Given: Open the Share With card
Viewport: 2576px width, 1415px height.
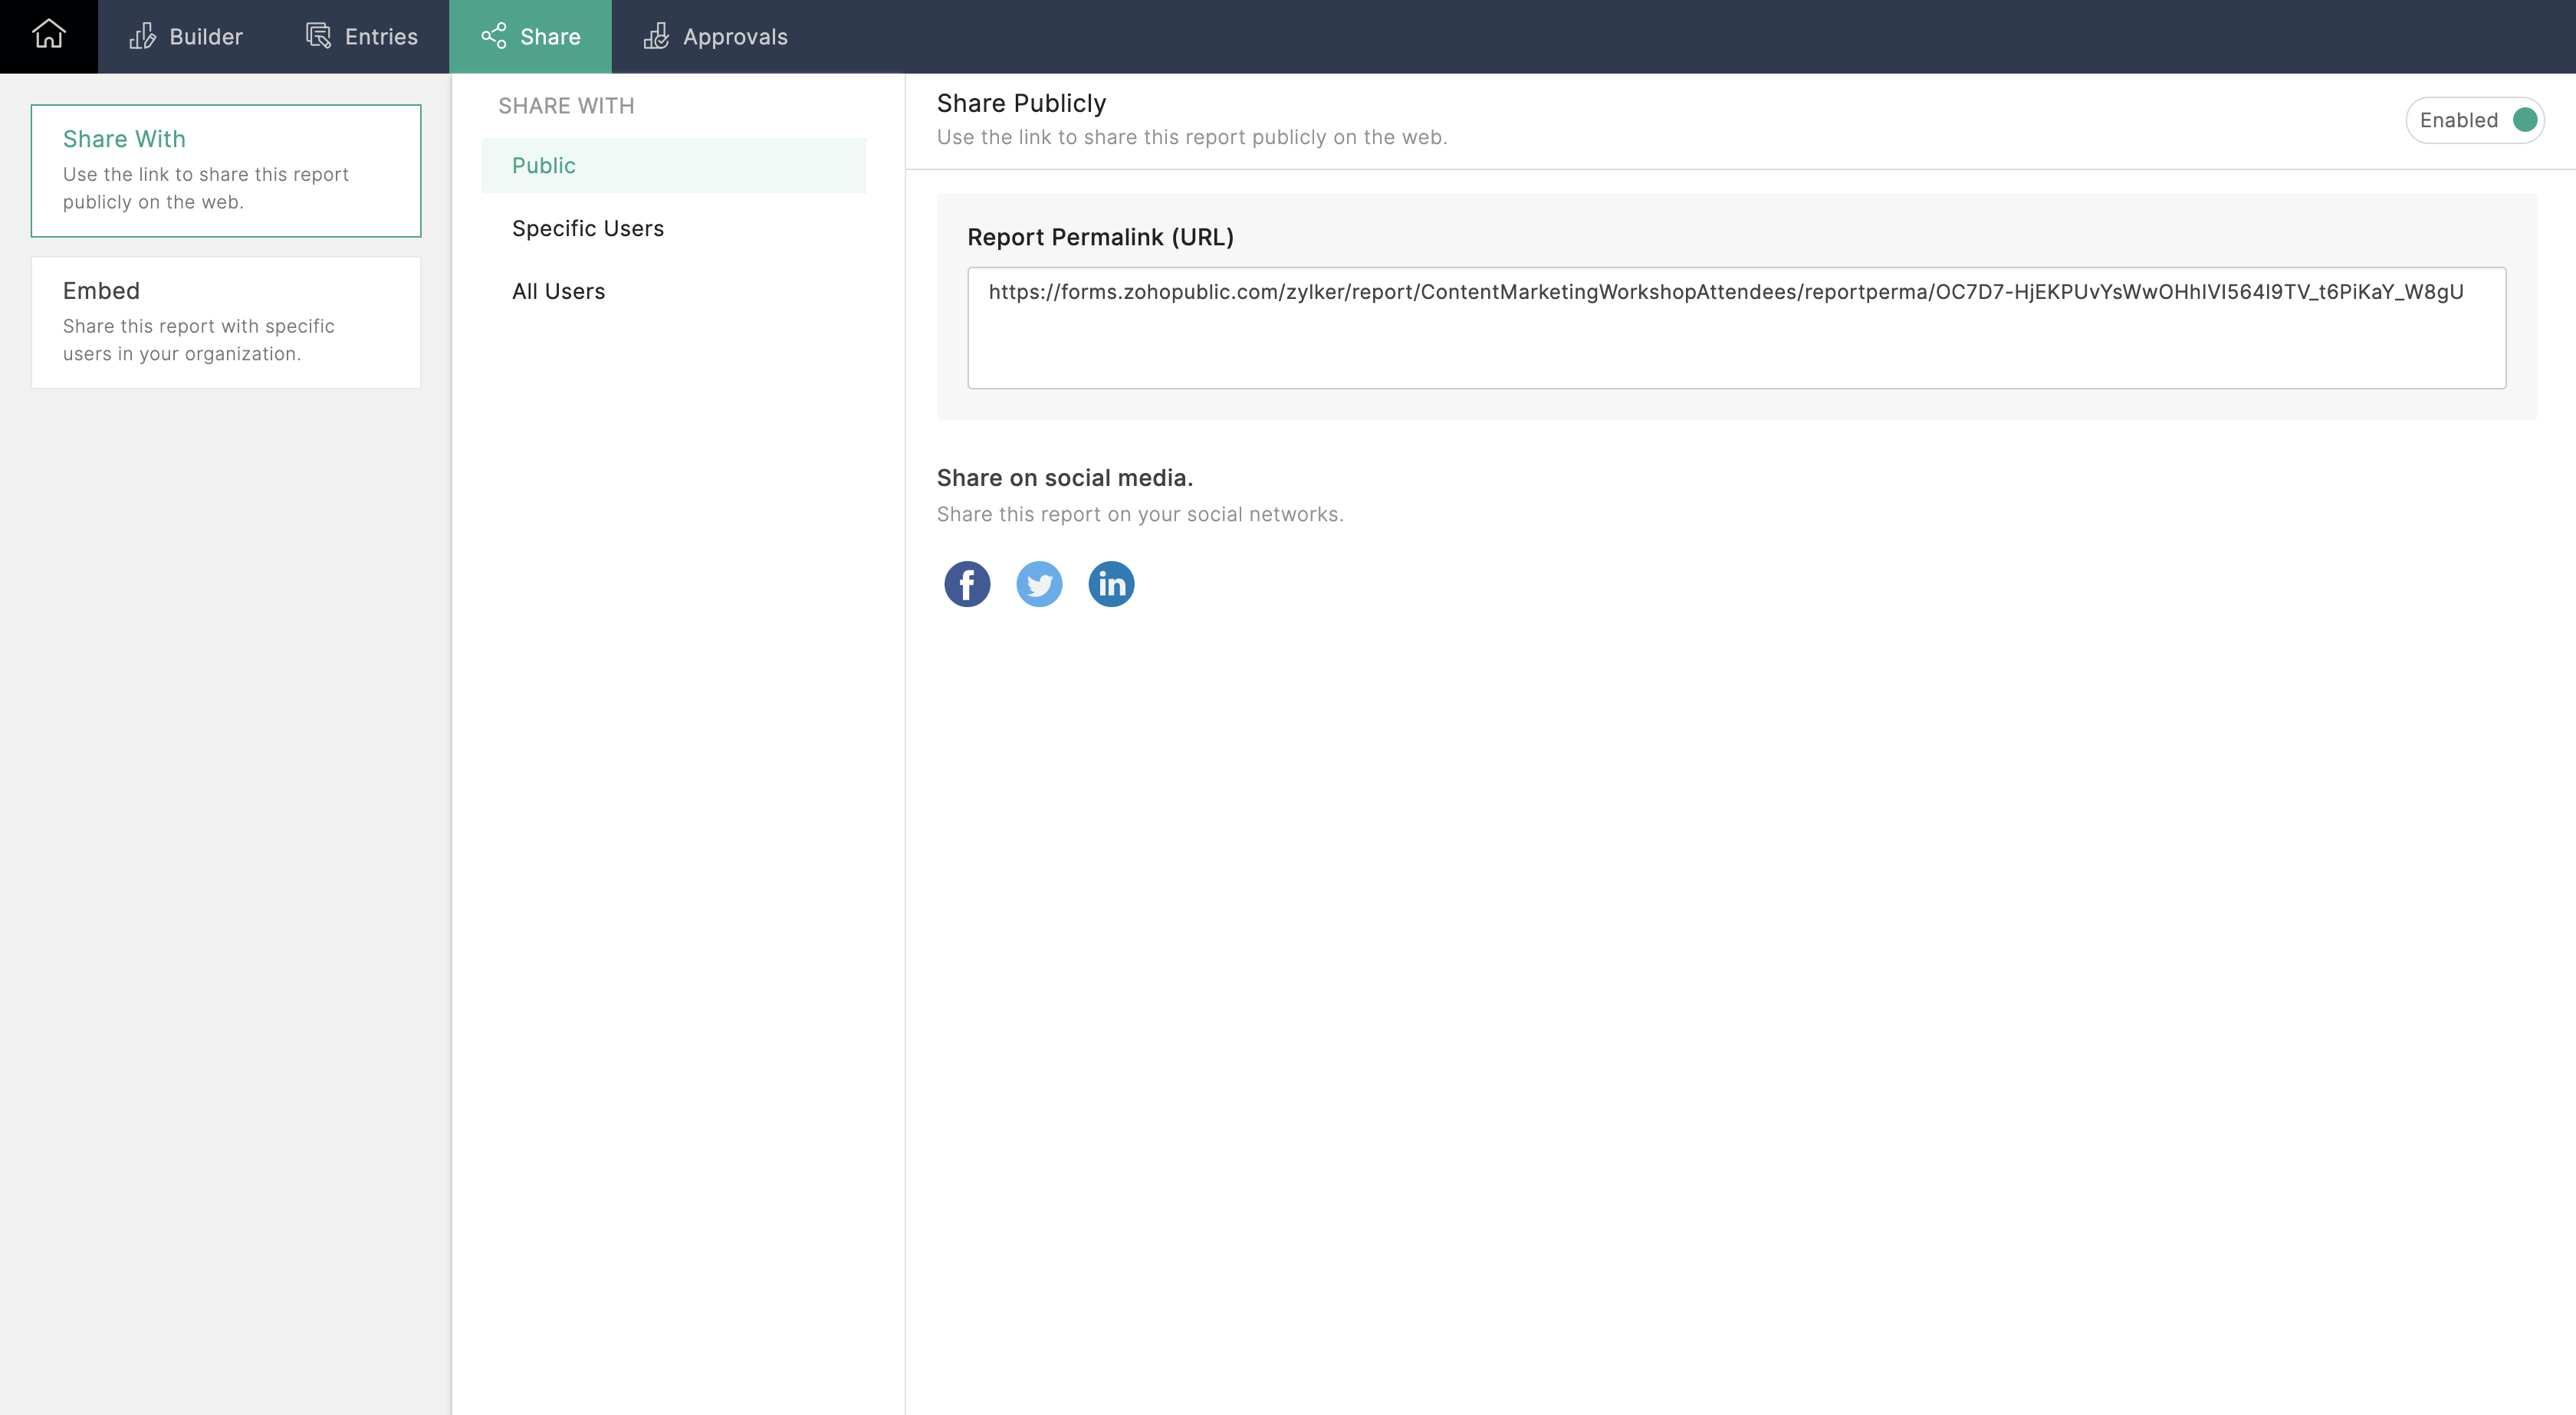Looking at the screenshot, I should [x=226, y=170].
